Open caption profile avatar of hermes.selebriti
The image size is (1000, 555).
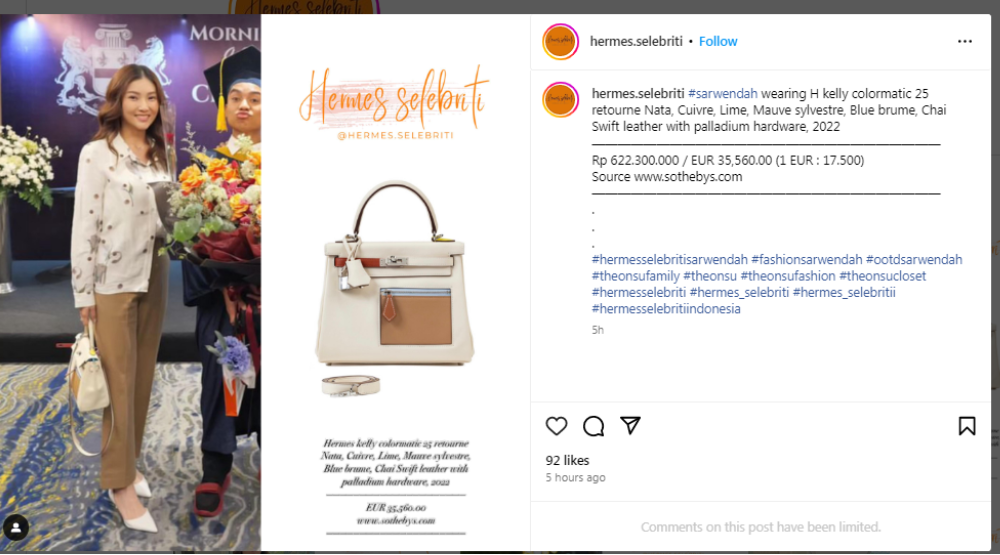click(561, 100)
